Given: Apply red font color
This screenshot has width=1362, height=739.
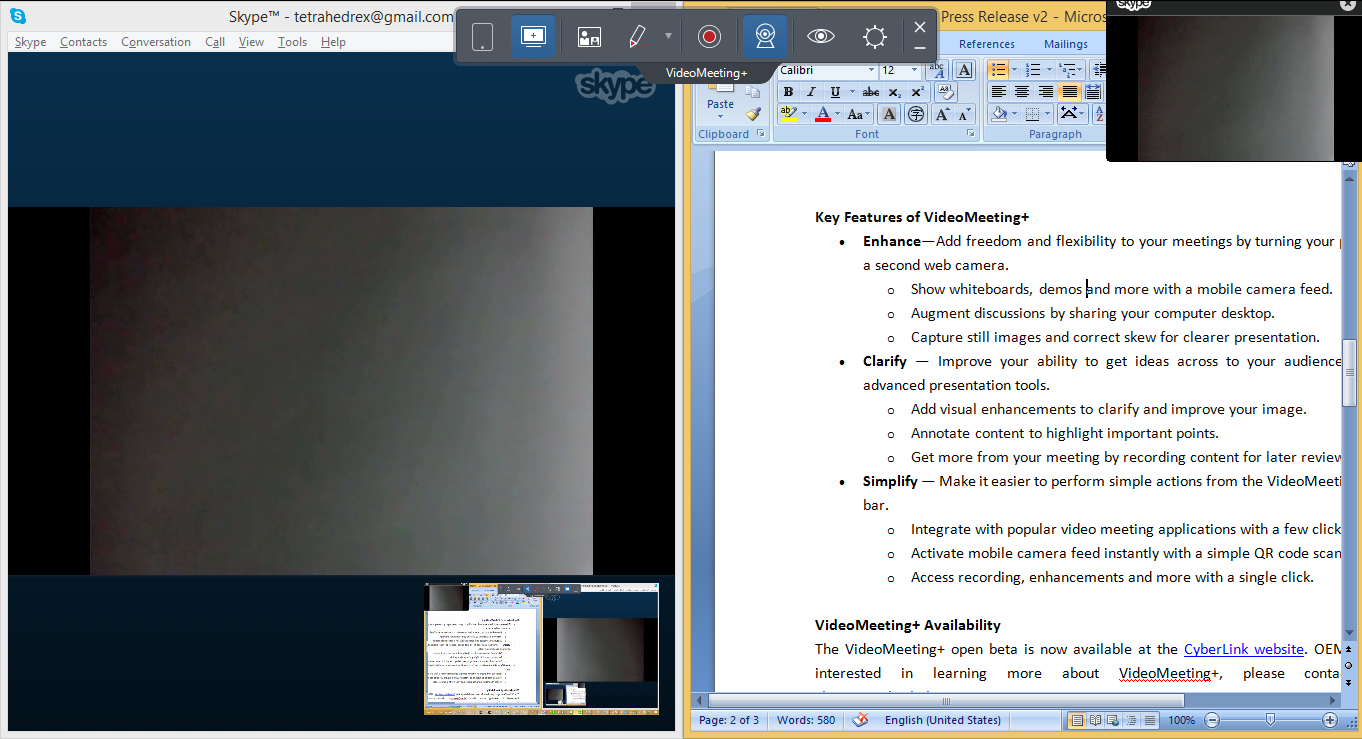Looking at the screenshot, I should click(x=823, y=114).
